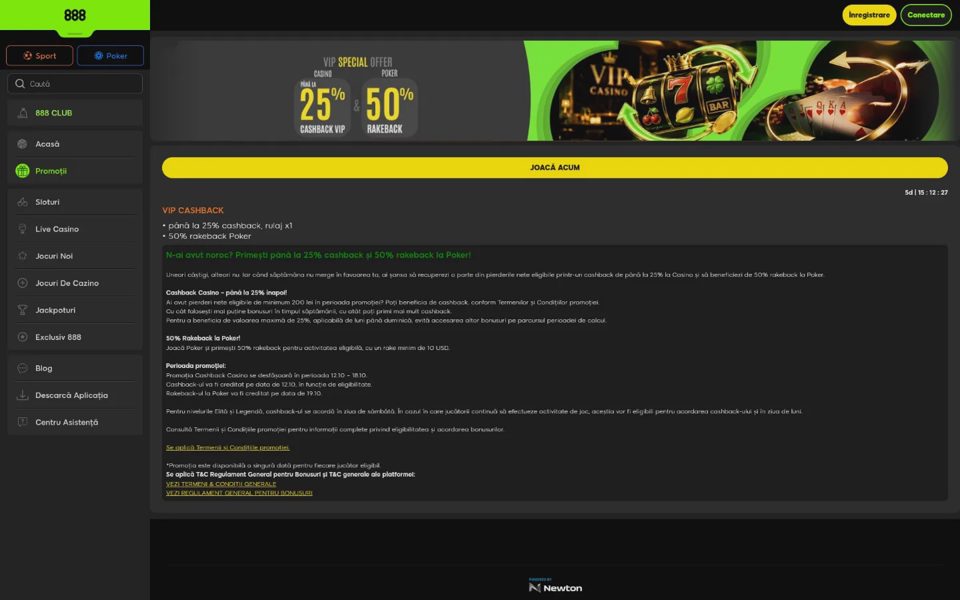The image size is (960, 600).
Task: Open Centru Asistență help page
Action: pos(75,422)
